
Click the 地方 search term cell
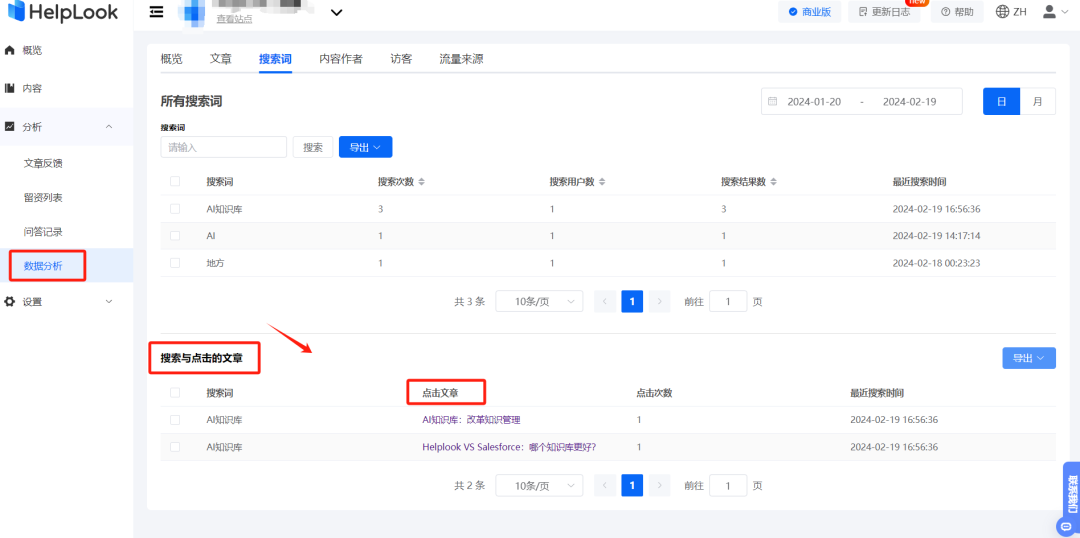point(216,262)
